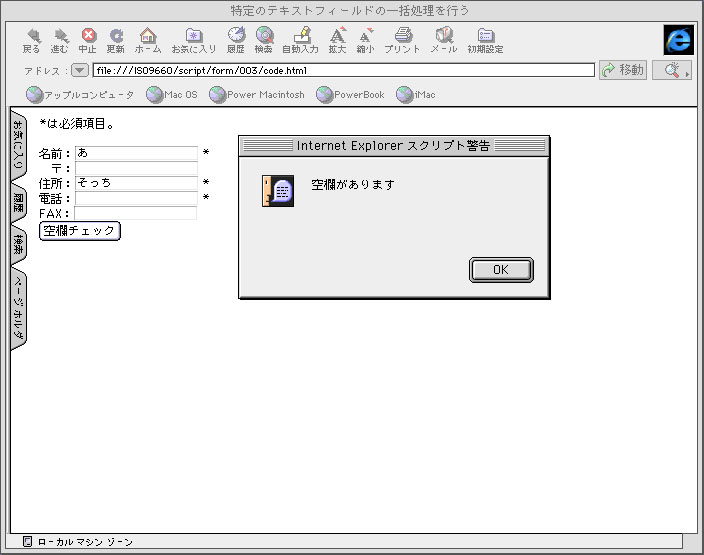This screenshot has width=704, height=555.
Task: Click the 〒 postal code field
Action: [x=136, y=168]
